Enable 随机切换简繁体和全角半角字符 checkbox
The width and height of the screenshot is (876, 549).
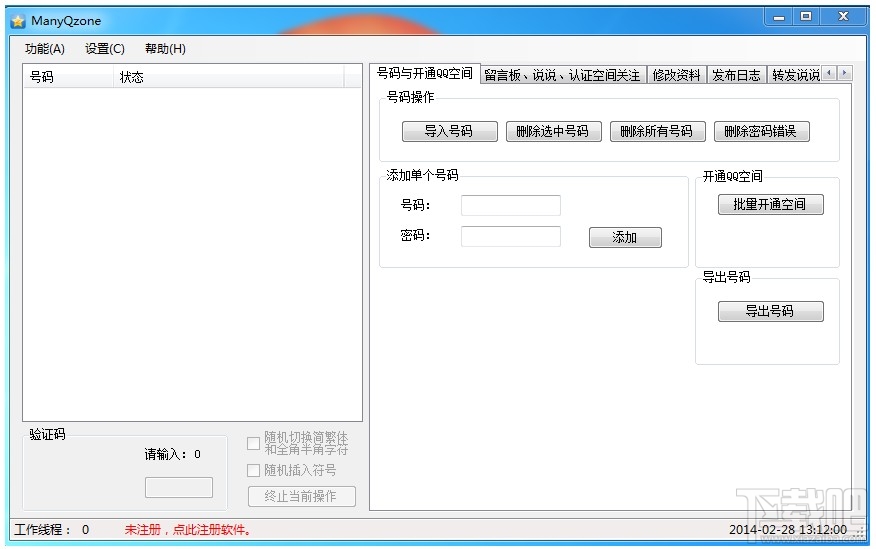[253, 443]
